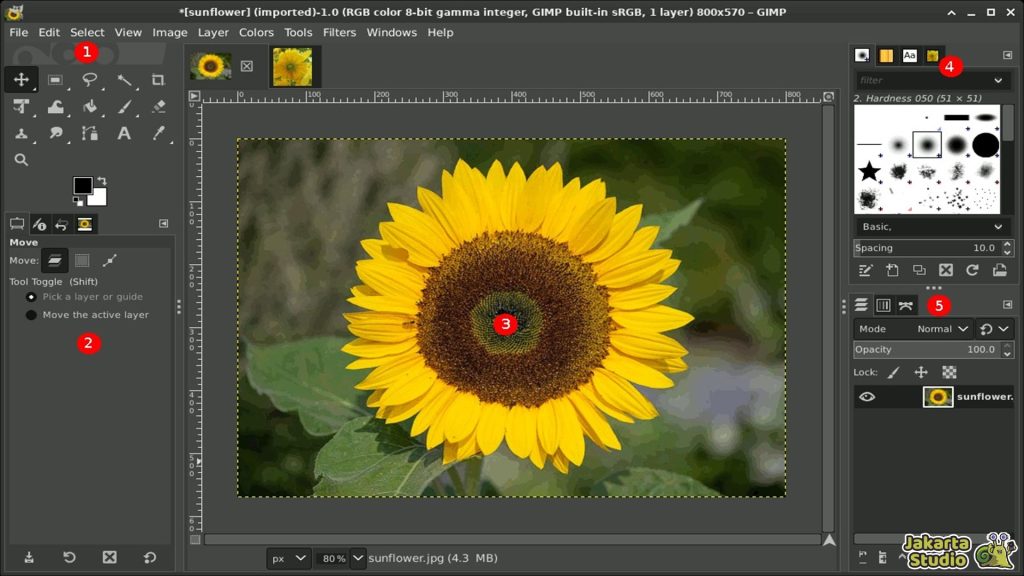
Task: Reset tool options to default values
Action: coord(149,557)
